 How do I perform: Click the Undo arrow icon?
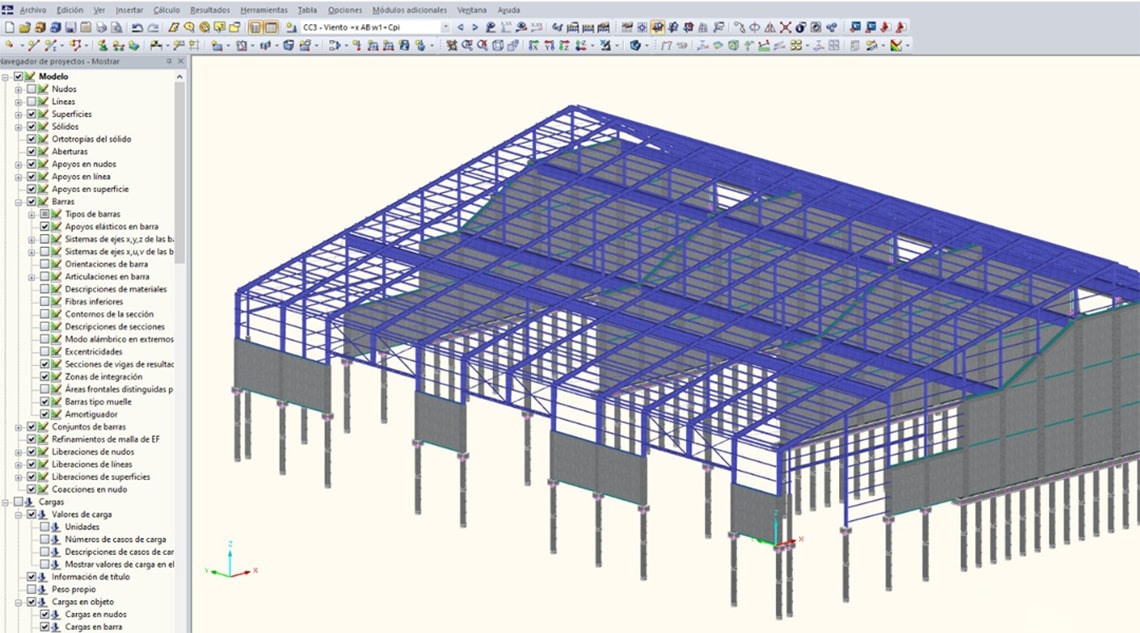pos(137,27)
